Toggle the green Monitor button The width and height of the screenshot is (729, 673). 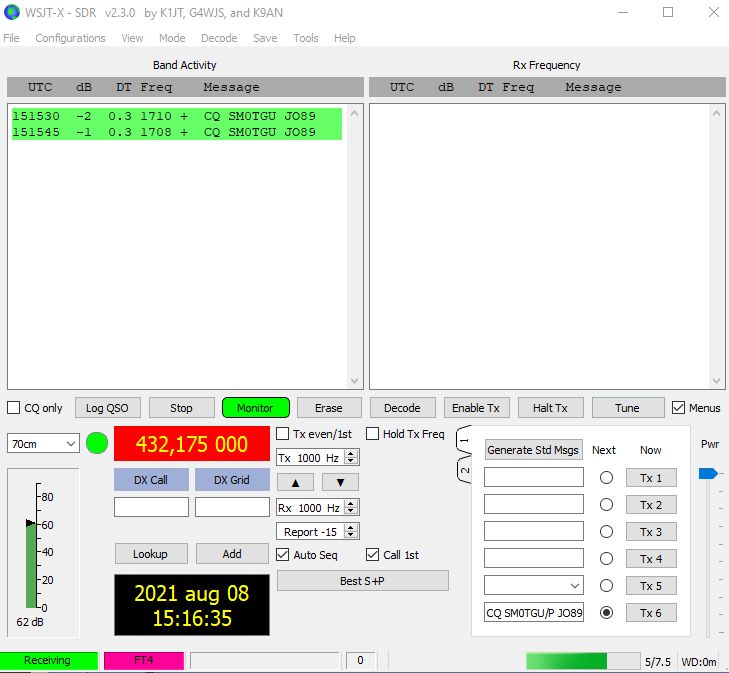255,408
